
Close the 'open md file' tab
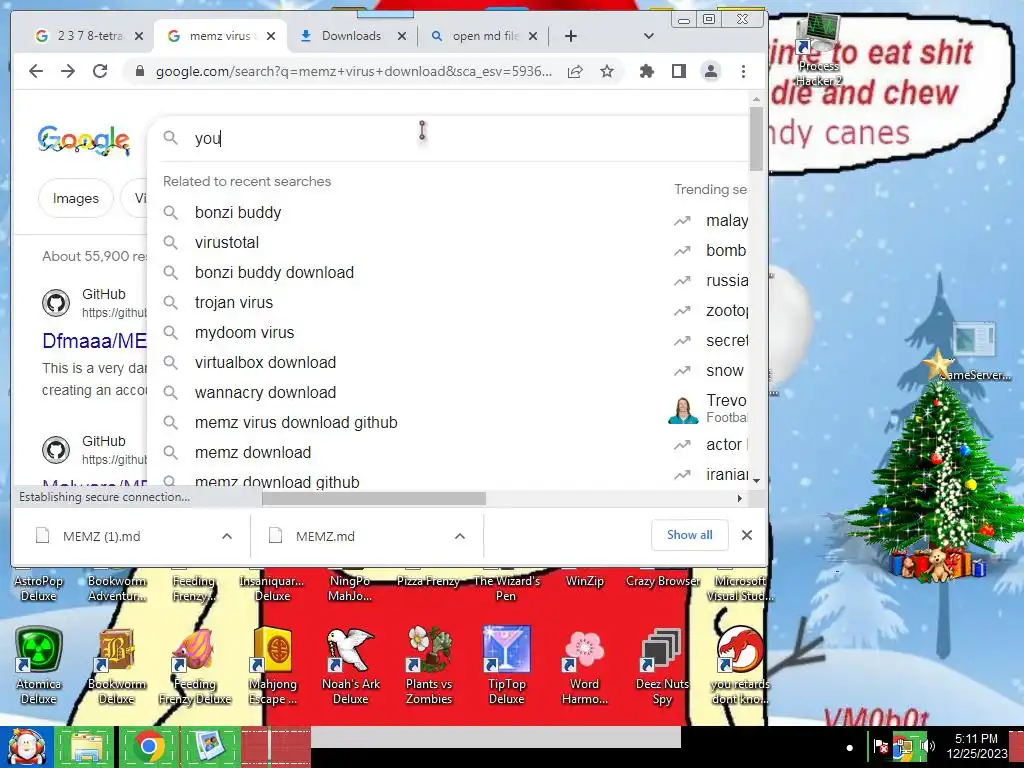click(x=533, y=36)
